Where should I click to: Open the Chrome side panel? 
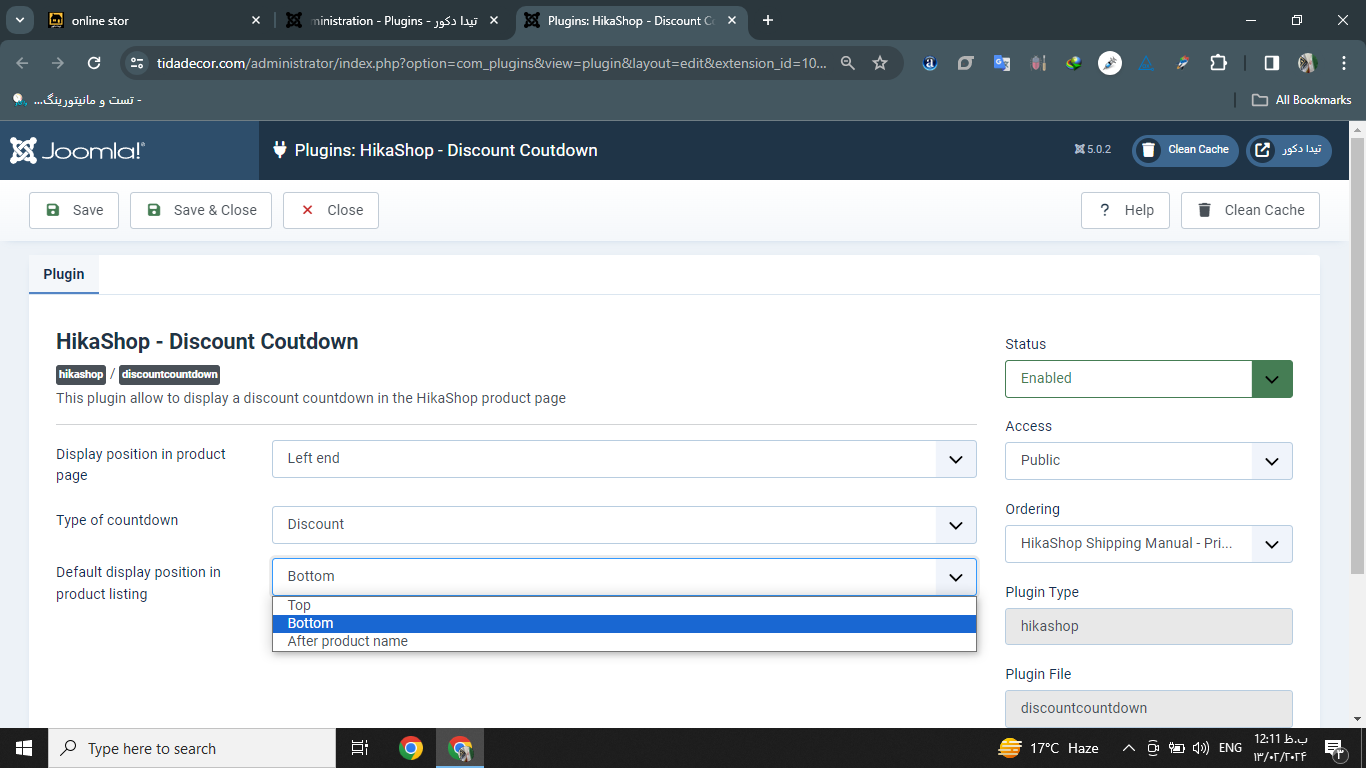tap(1271, 63)
